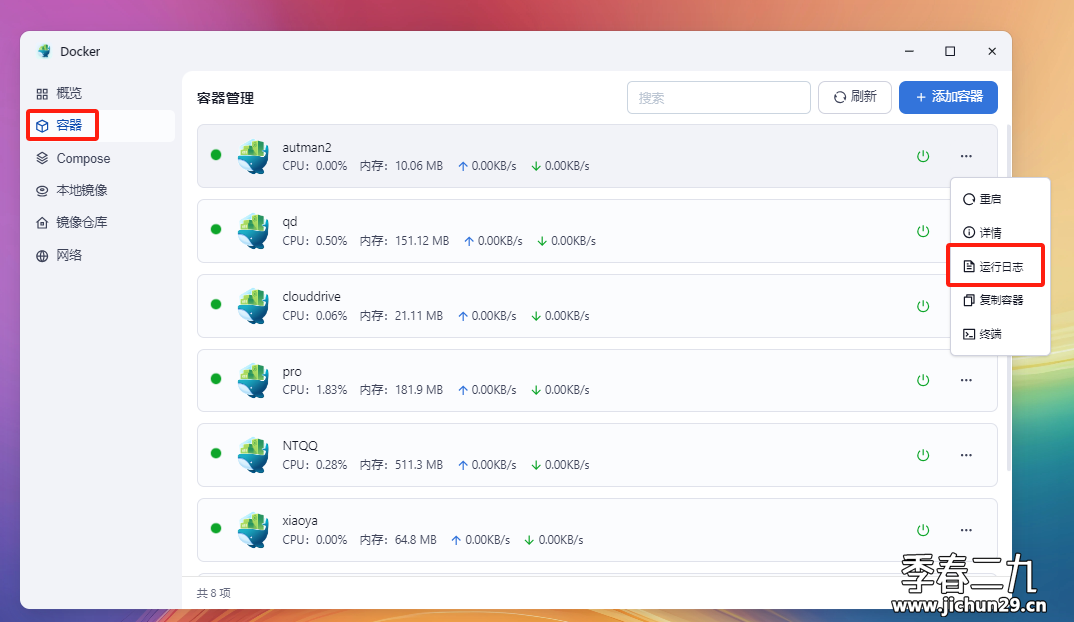Click the 刷新 refresh button

point(854,97)
